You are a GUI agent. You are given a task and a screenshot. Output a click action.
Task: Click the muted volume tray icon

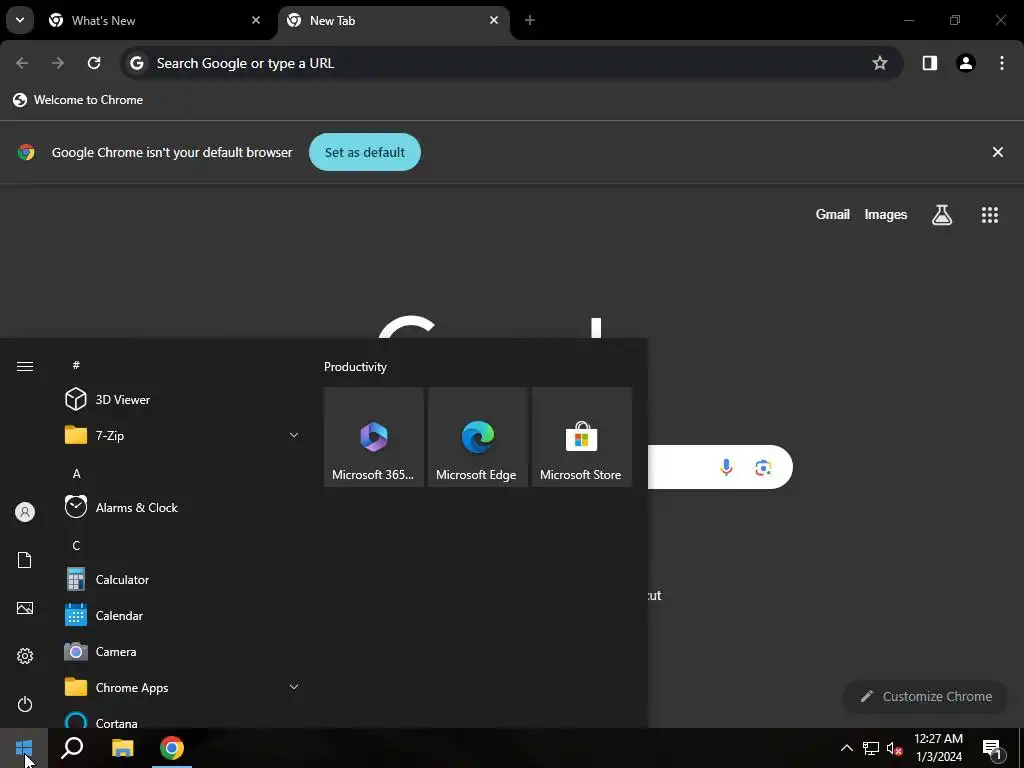(895, 748)
